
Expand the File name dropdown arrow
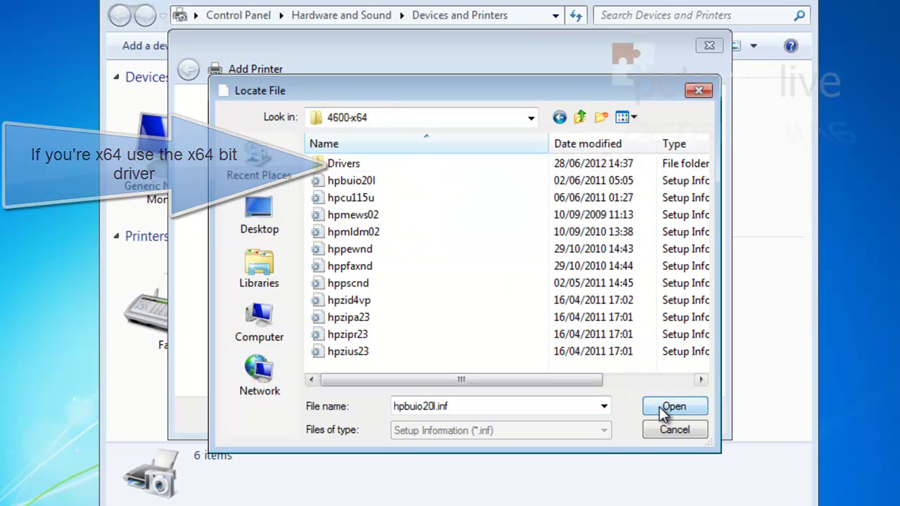604,406
